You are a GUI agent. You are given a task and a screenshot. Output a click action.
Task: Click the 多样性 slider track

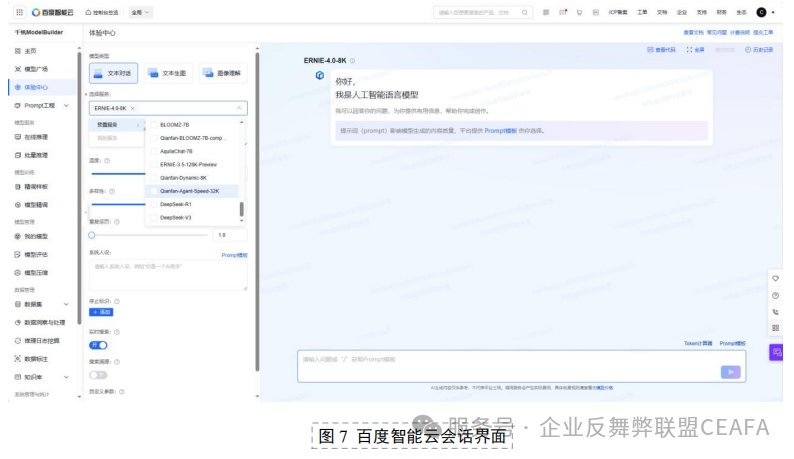118,204
